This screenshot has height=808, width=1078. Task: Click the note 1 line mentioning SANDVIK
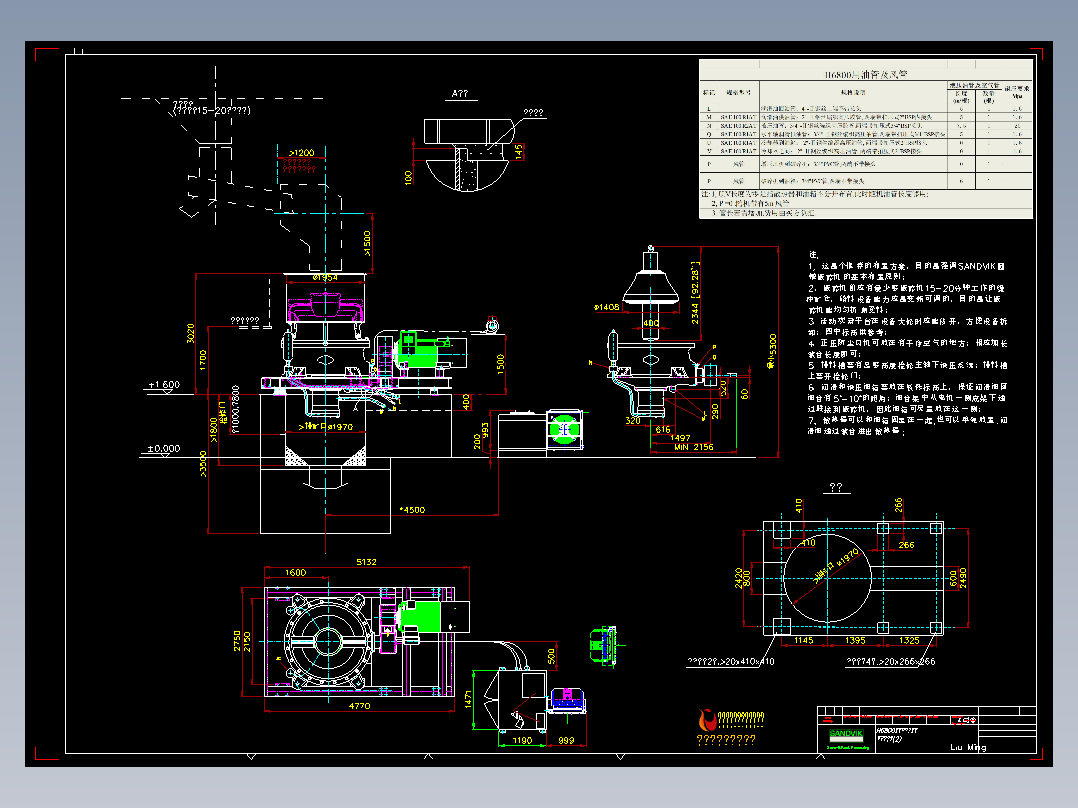907,266
